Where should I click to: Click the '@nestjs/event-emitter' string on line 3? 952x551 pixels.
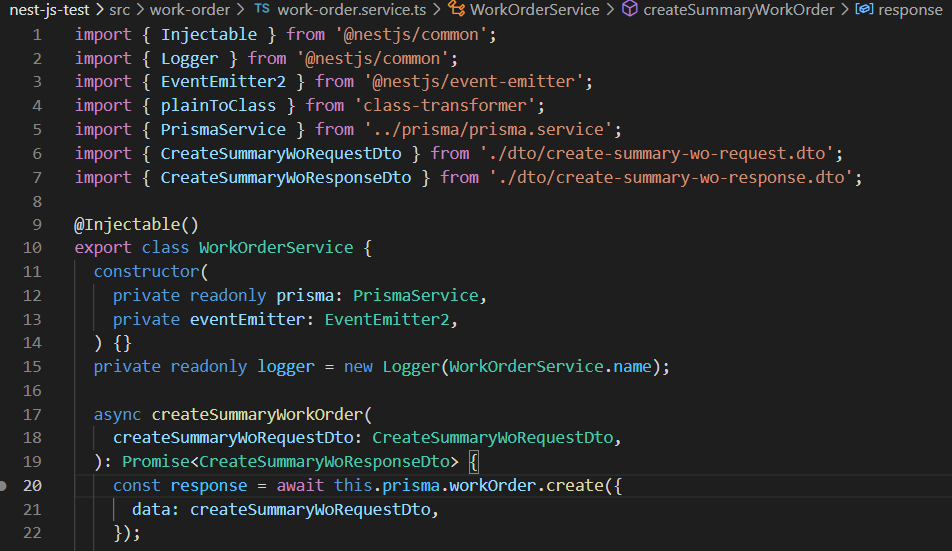pyautogui.click(x=474, y=82)
